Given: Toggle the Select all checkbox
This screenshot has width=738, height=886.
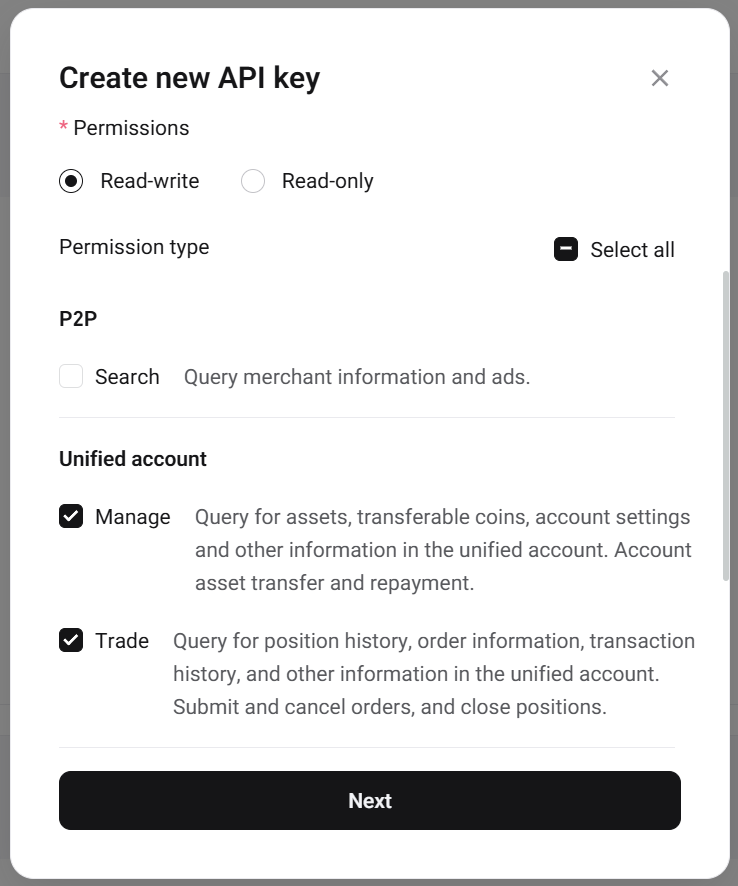Looking at the screenshot, I should point(566,249).
